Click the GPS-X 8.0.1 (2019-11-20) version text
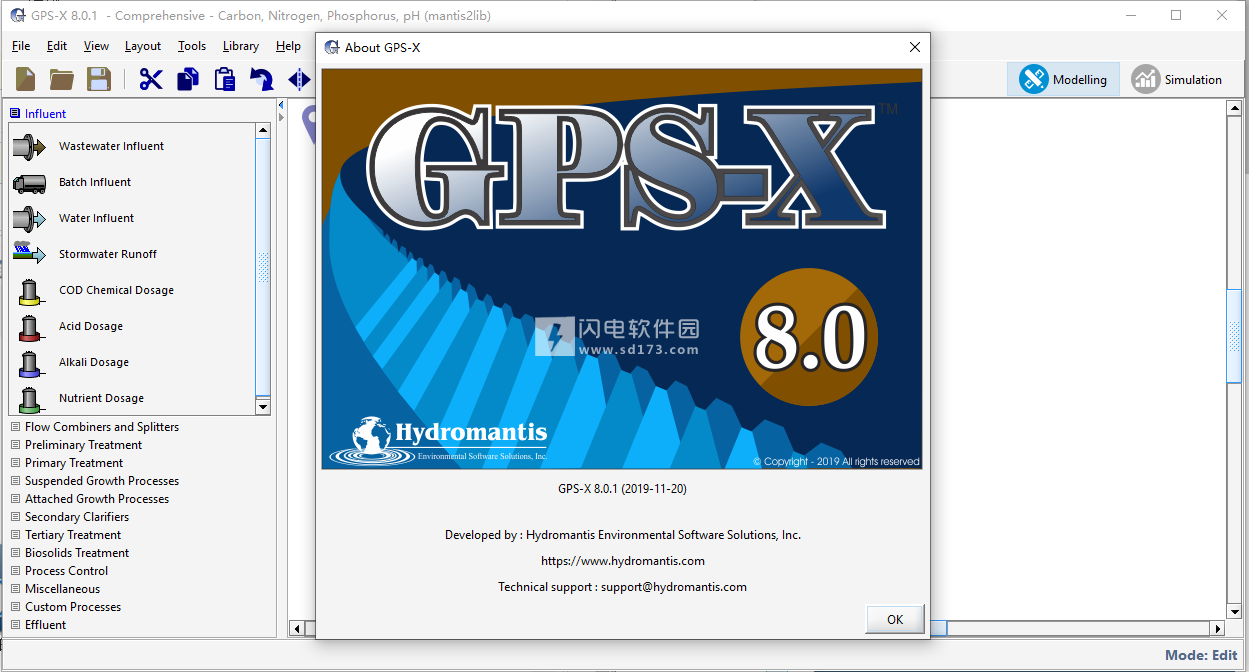 [622, 489]
